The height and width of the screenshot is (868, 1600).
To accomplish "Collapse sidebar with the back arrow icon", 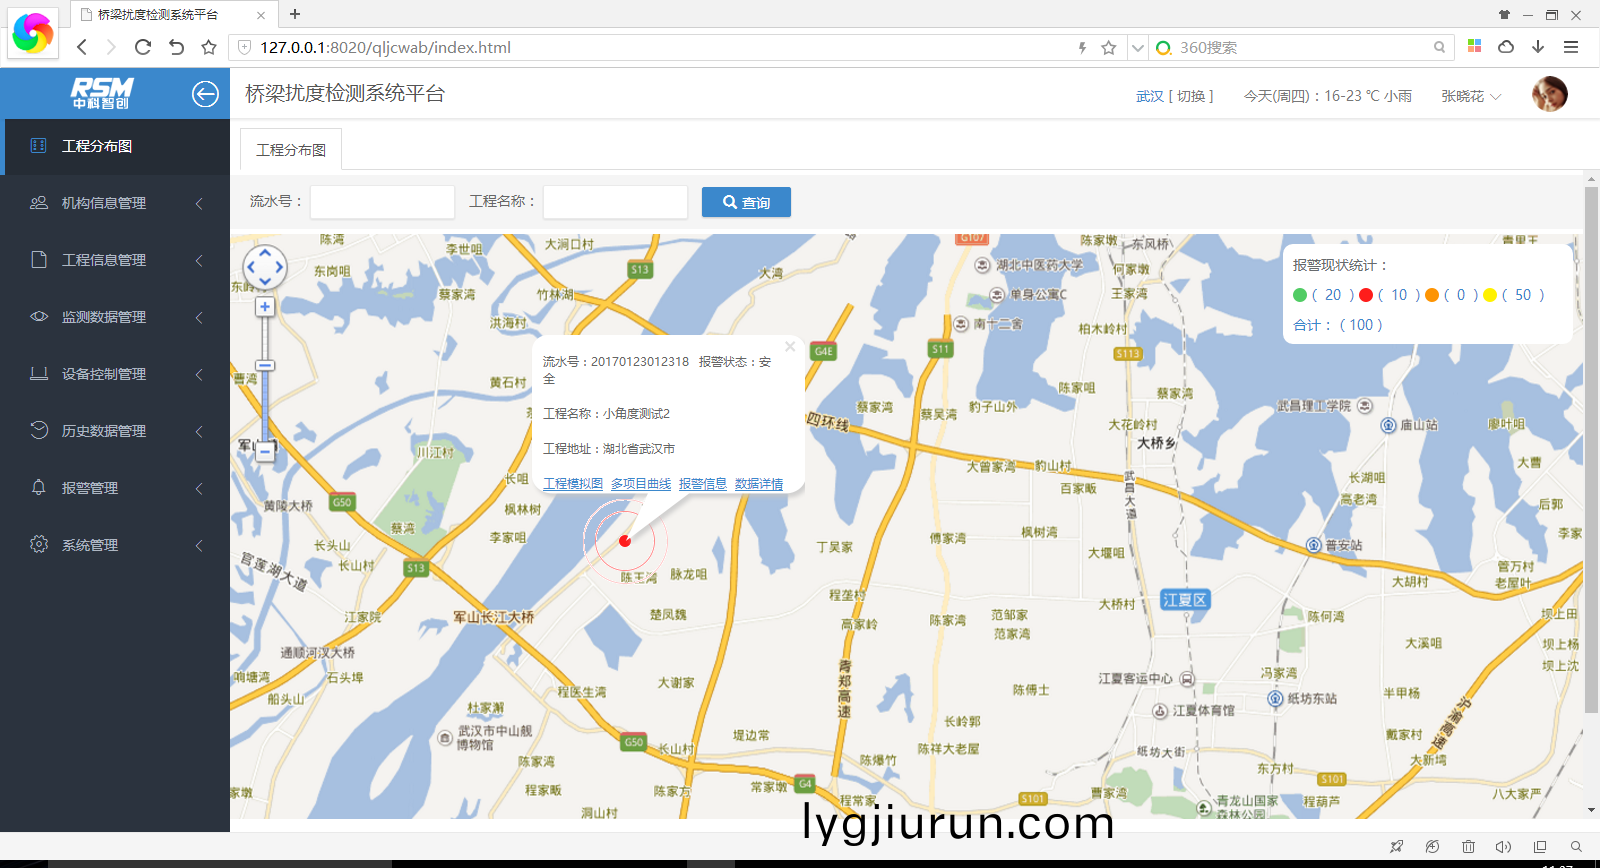I will pos(205,94).
